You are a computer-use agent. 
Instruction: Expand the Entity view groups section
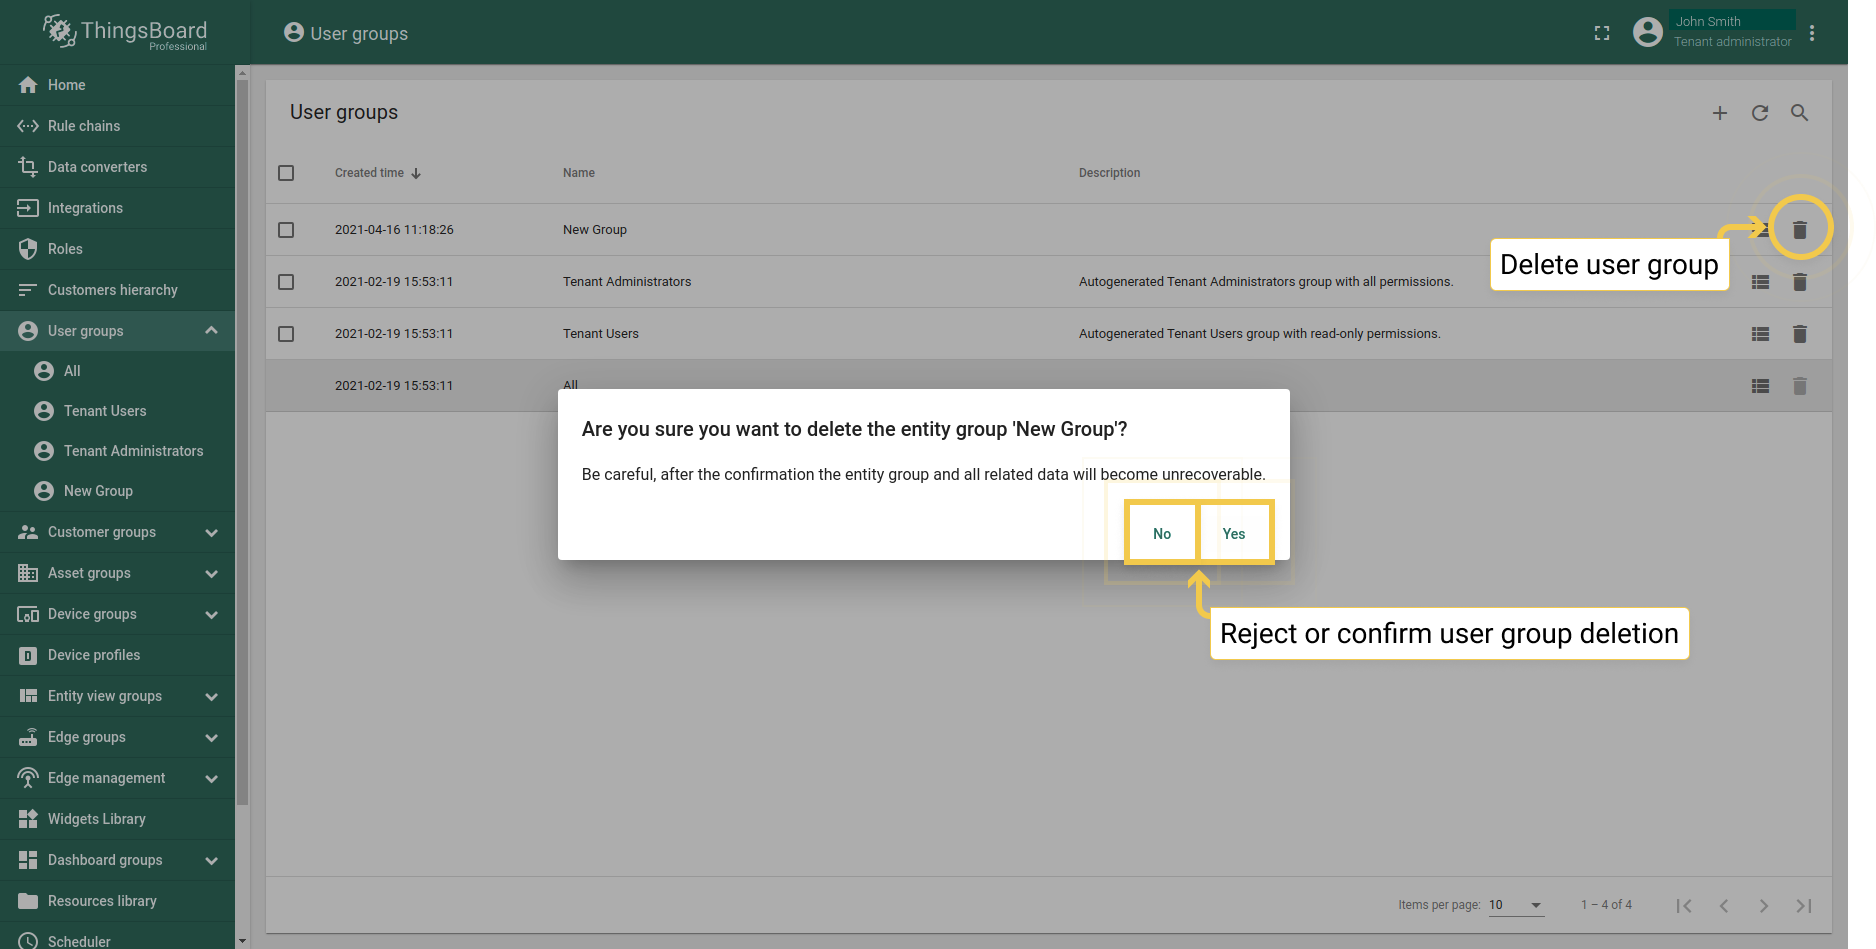click(x=211, y=696)
